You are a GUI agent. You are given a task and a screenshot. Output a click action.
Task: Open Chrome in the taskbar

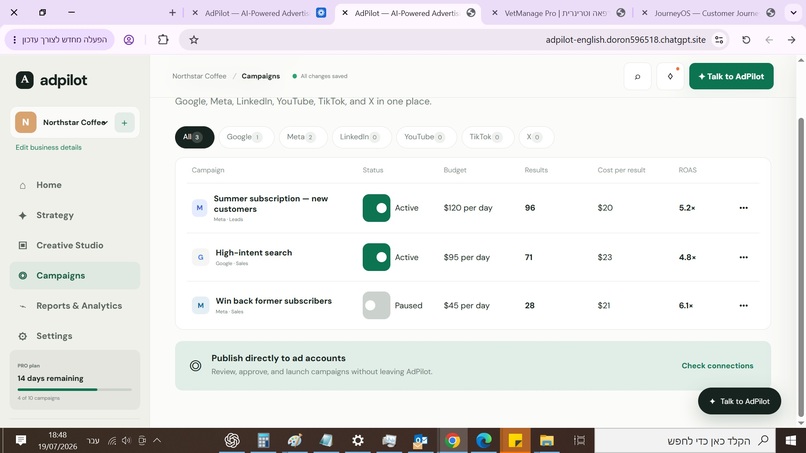click(453, 441)
